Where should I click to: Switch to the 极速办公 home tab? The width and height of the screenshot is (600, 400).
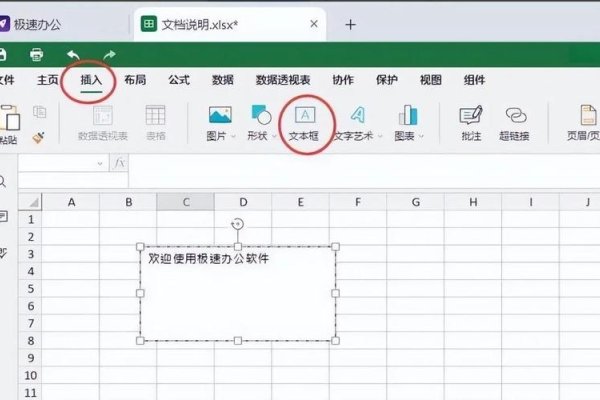point(31,25)
